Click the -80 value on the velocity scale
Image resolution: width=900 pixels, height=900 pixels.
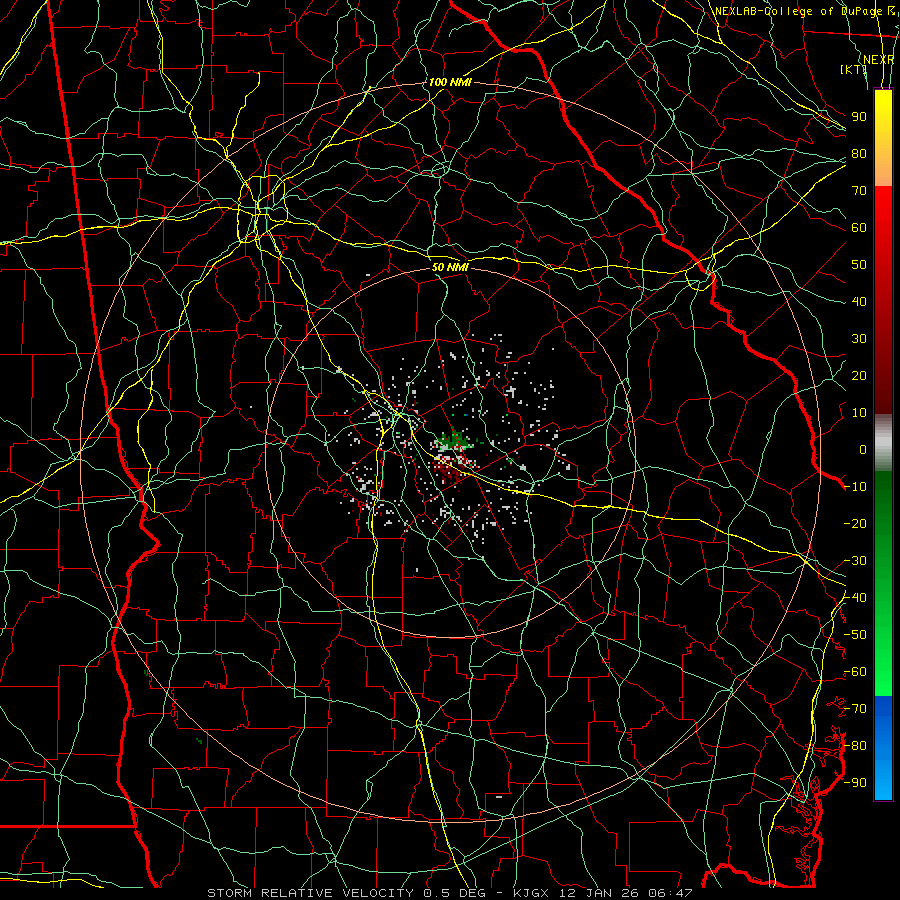pos(855,746)
